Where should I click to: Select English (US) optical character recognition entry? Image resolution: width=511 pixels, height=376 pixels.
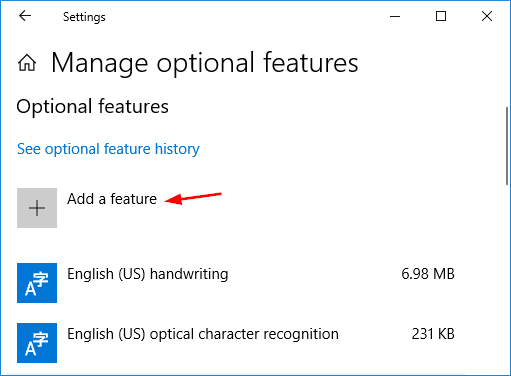tap(236, 343)
